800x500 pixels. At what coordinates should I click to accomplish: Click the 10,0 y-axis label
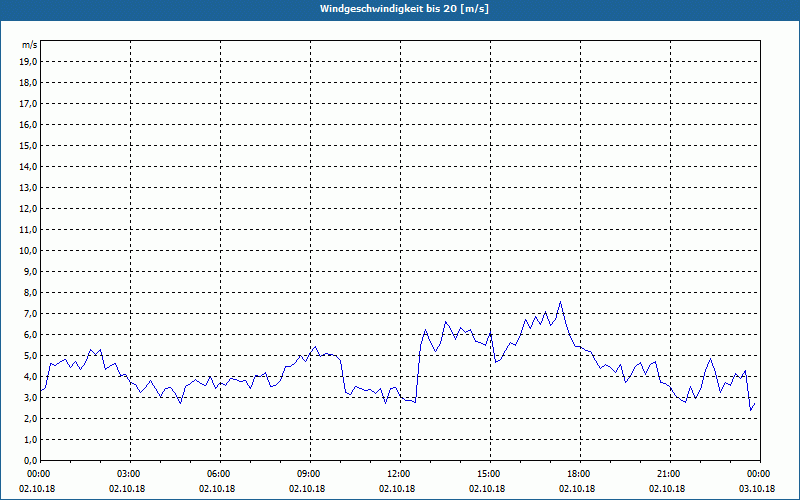tap(28, 251)
